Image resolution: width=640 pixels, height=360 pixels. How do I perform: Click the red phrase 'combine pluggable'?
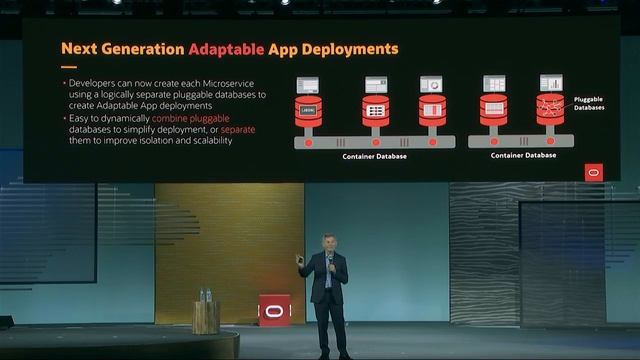tap(191, 118)
